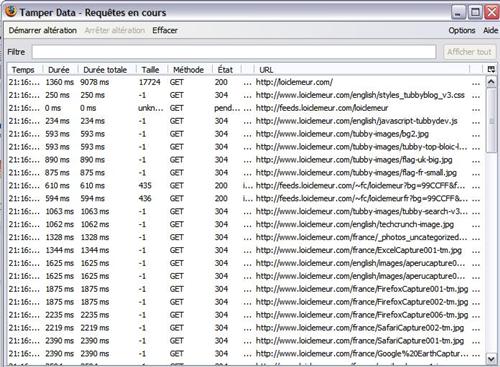Select the styles_tubbyblog_v3.css request
Screen dimensions: 500x367
pyautogui.click(x=245, y=95)
